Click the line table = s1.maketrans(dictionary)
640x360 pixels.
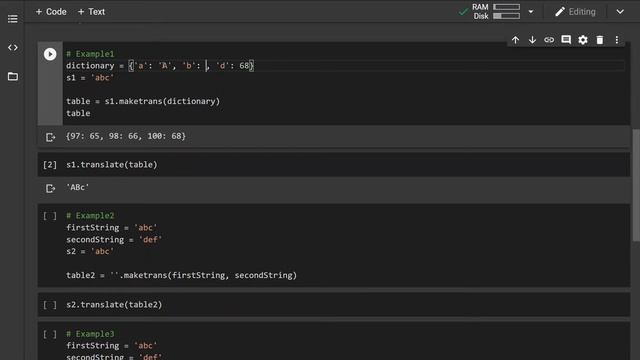coord(143,101)
